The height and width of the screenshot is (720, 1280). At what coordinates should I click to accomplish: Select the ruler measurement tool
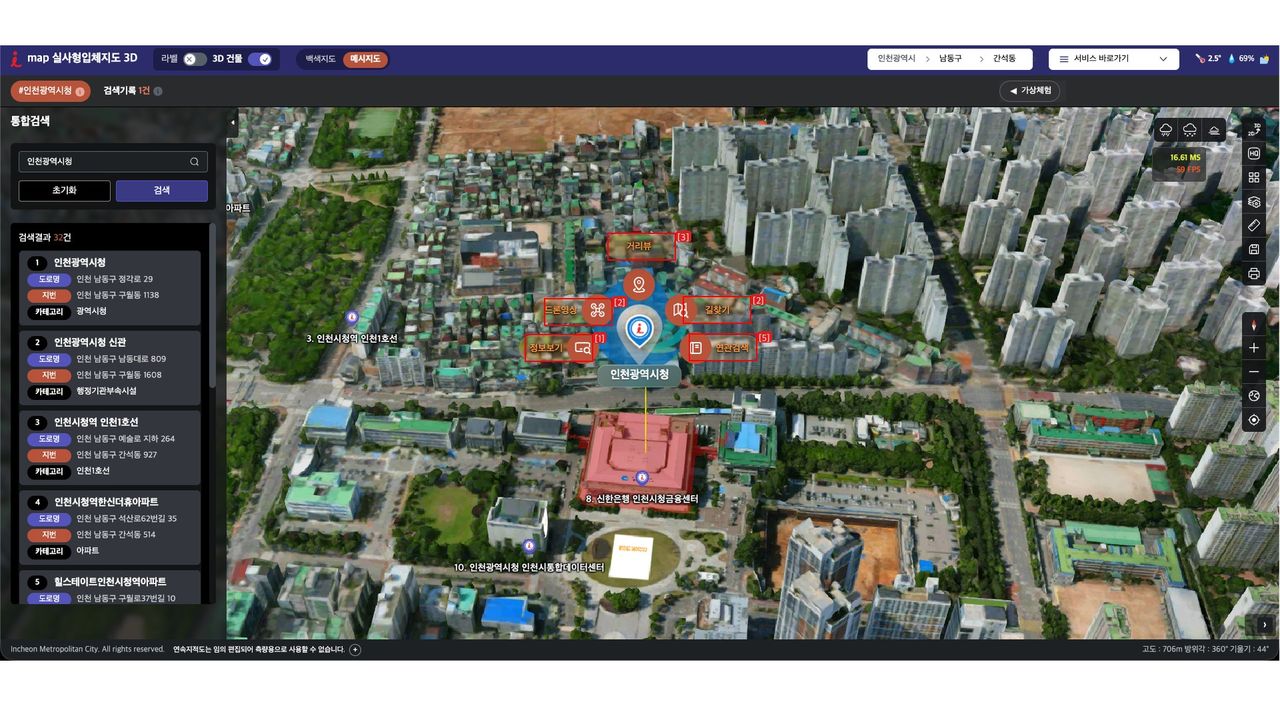pos(1254,225)
